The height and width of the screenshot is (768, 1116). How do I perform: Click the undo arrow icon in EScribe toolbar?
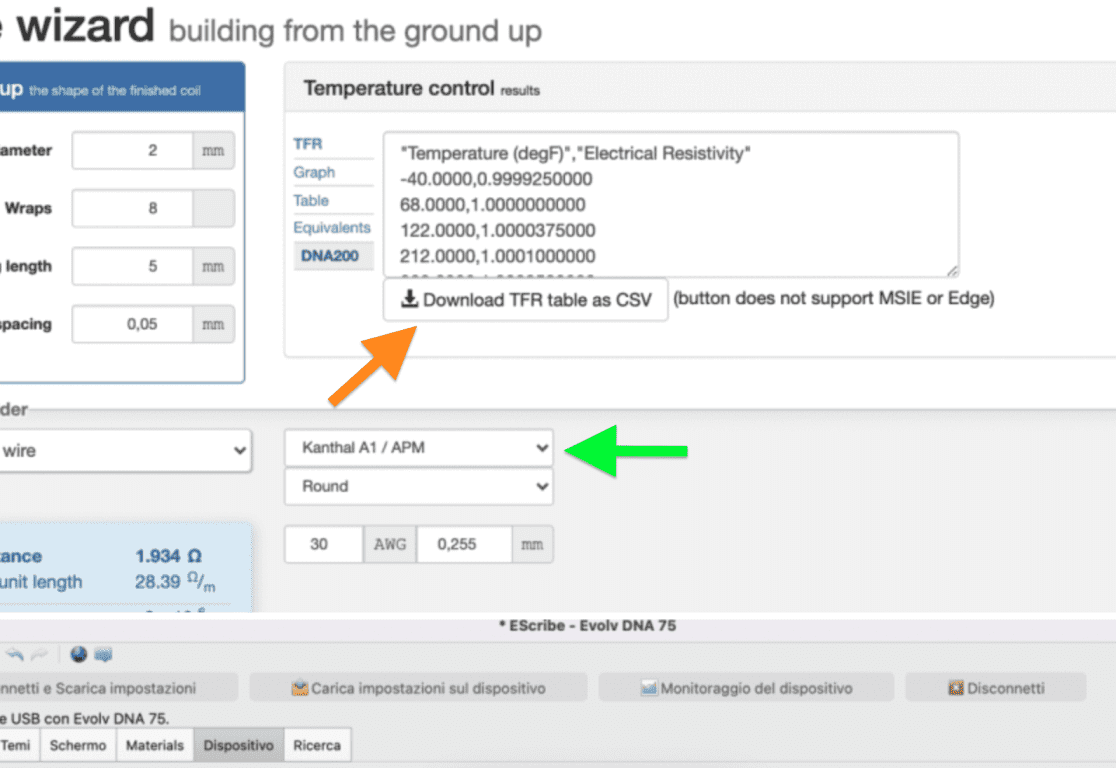tap(15, 654)
